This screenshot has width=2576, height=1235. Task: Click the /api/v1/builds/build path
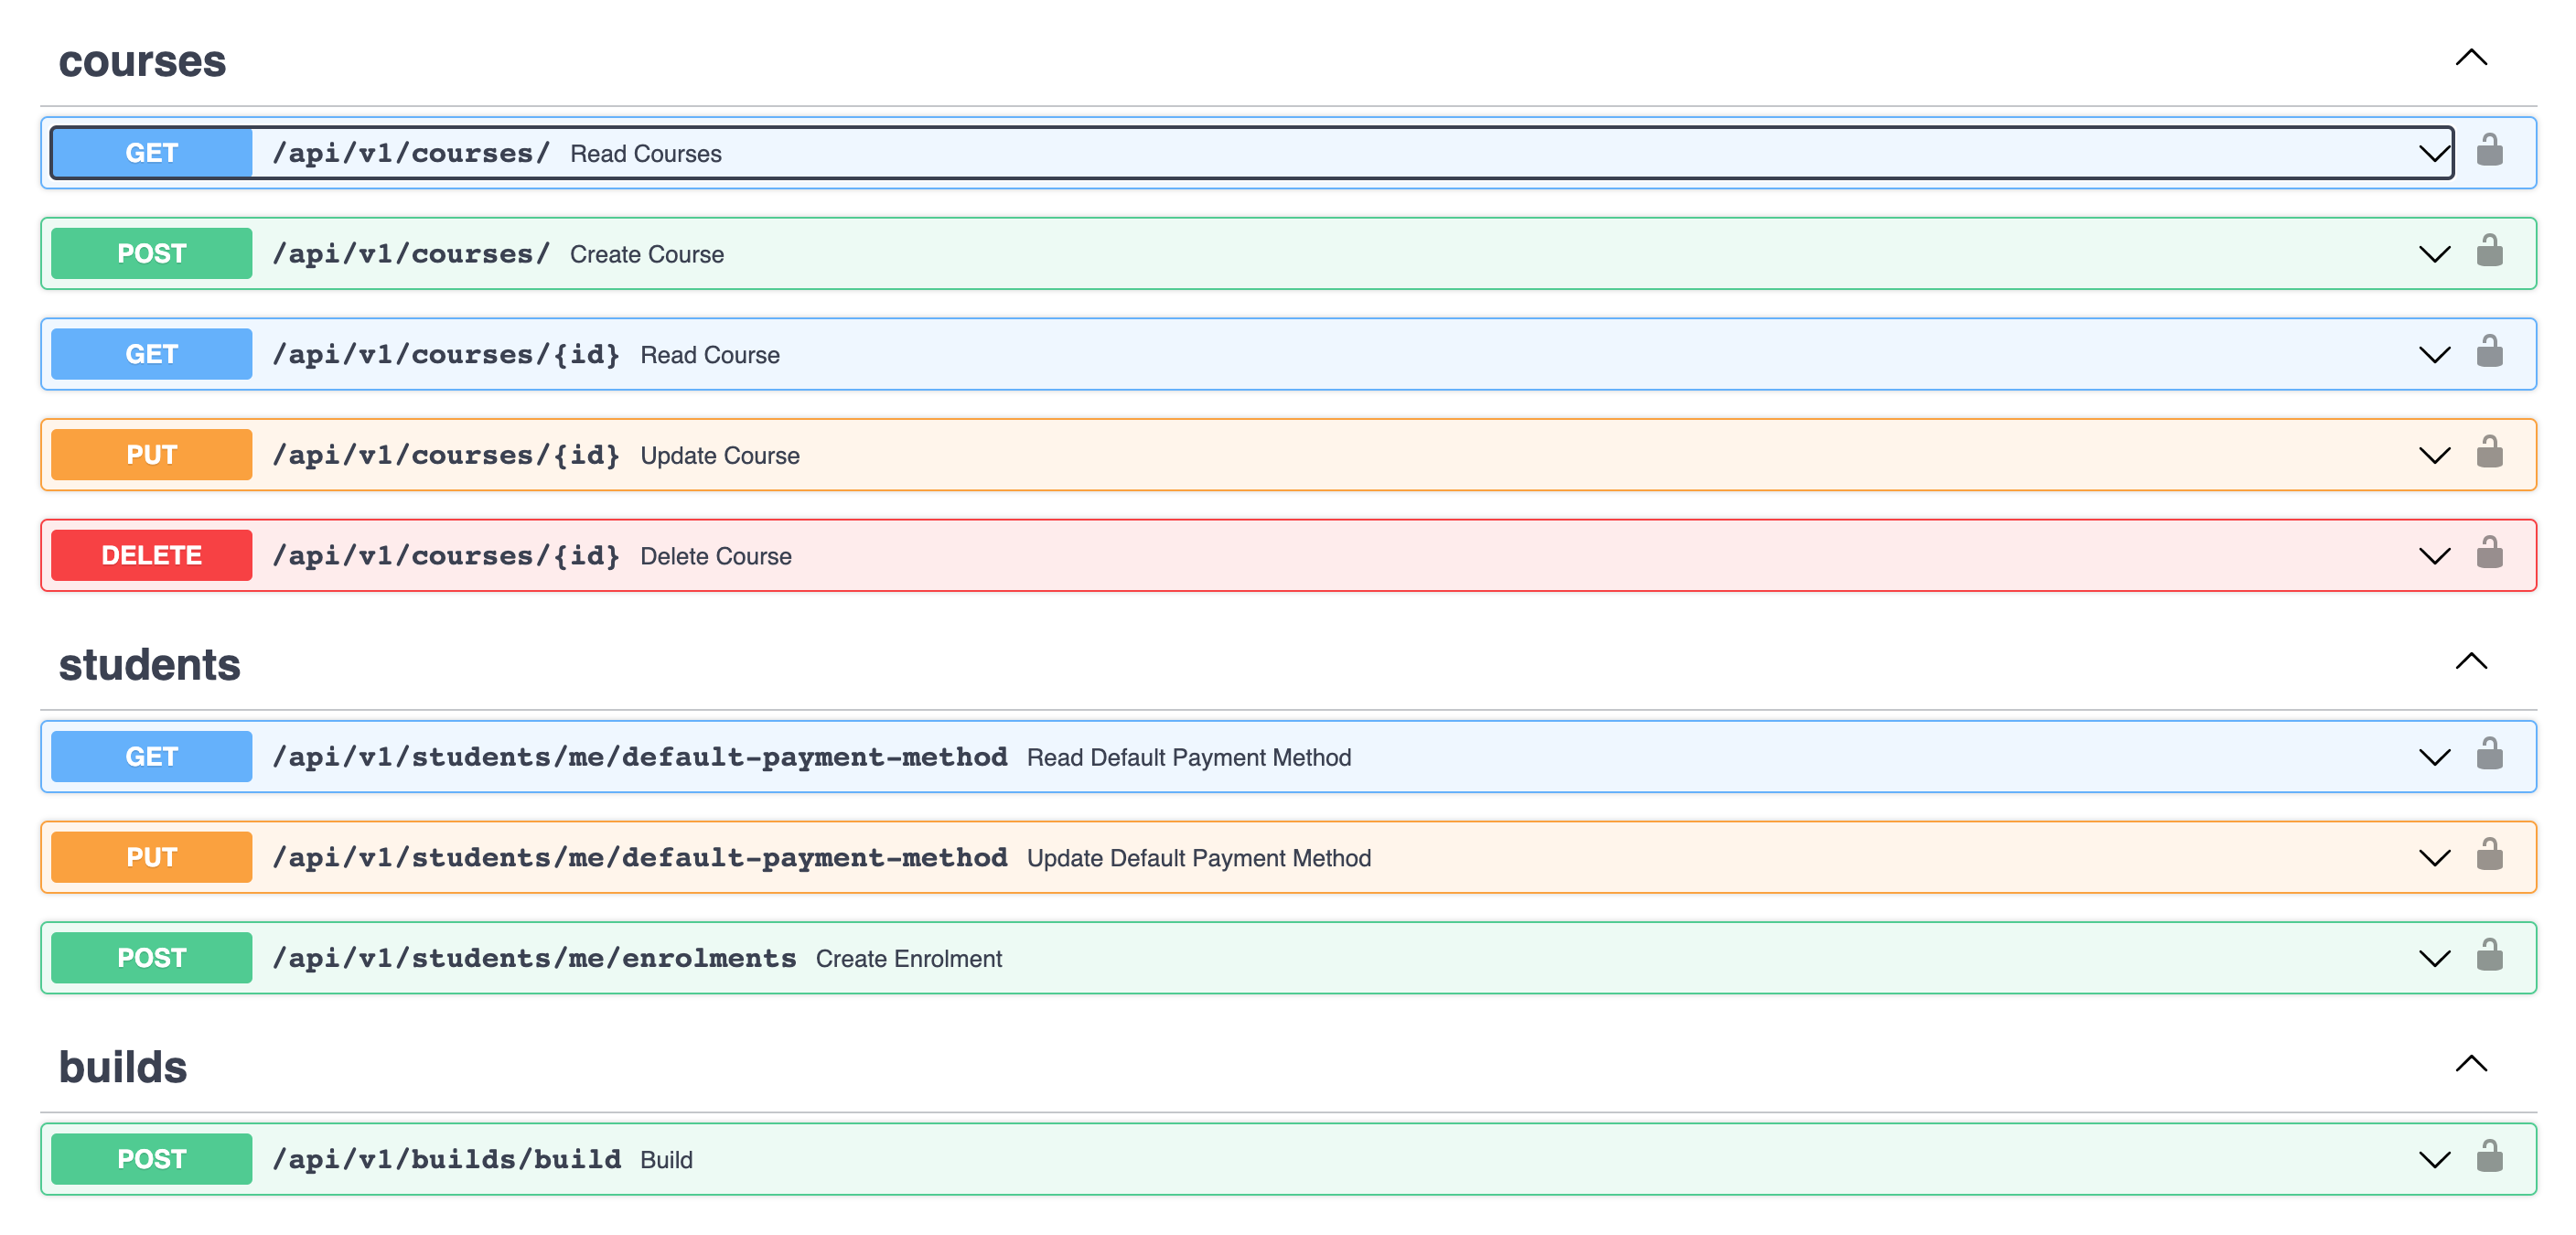[x=447, y=1160]
